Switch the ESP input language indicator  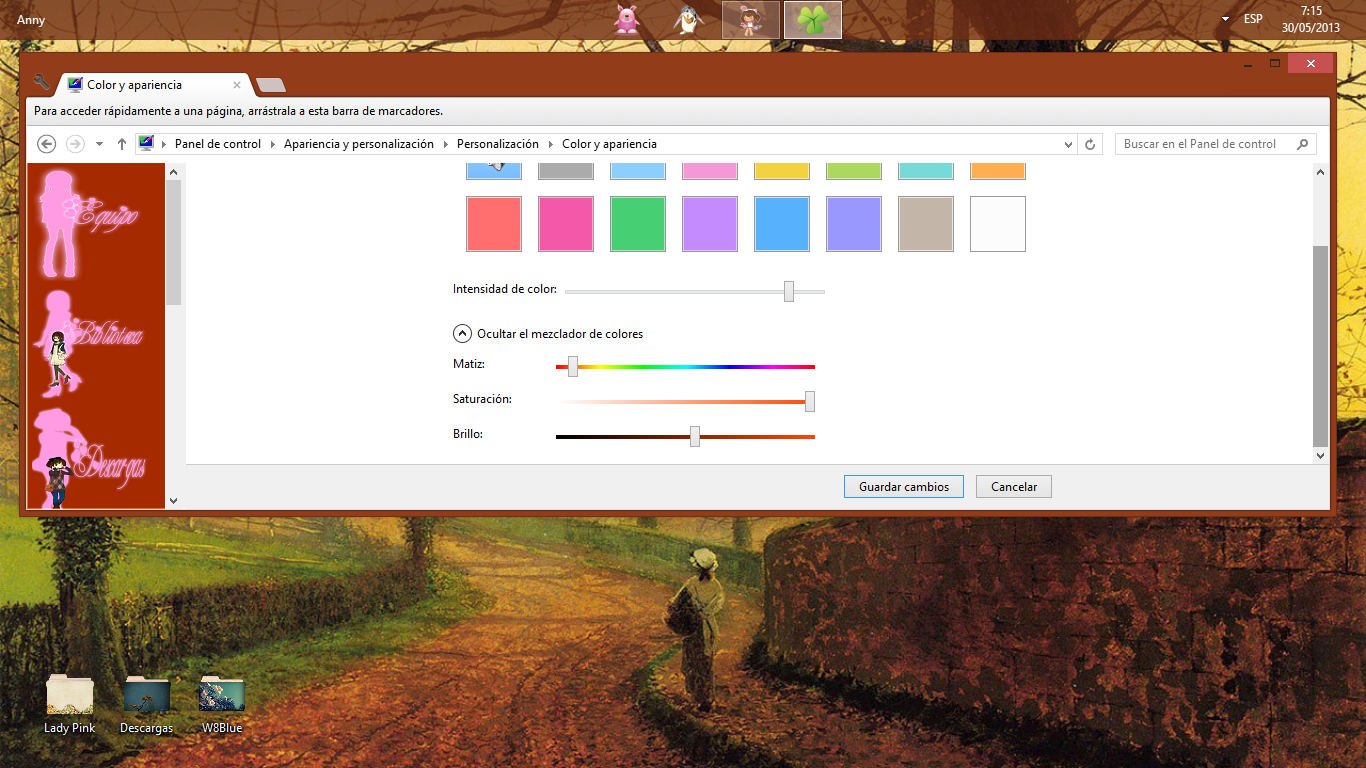coord(1253,19)
